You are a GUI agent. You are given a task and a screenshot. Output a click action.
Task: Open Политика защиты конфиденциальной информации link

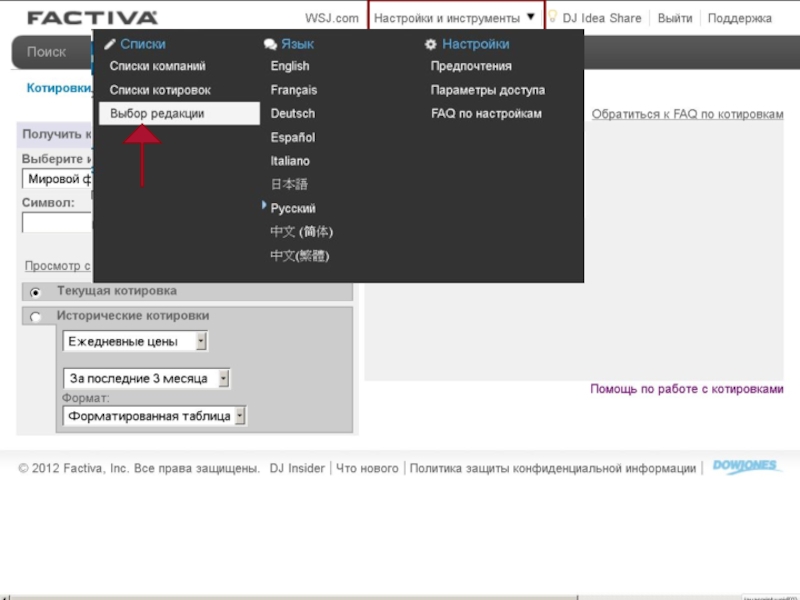tap(553, 468)
